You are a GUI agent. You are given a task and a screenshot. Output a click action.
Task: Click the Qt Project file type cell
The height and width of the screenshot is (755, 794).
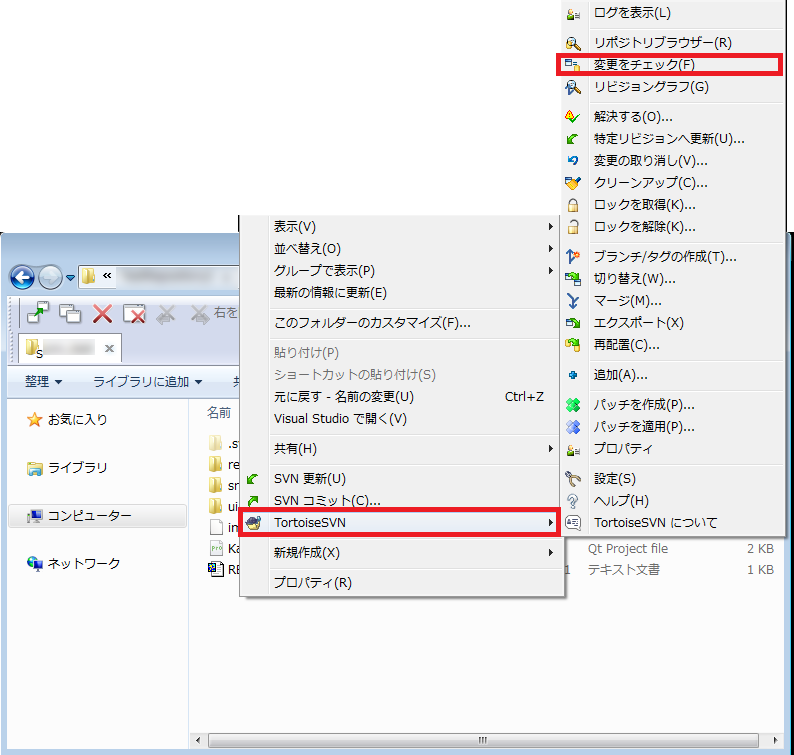coord(628,548)
